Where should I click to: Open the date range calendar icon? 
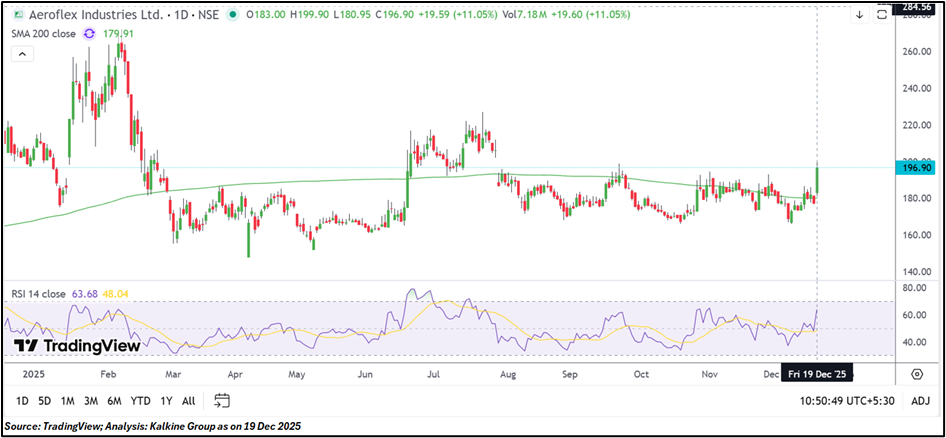click(222, 401)
